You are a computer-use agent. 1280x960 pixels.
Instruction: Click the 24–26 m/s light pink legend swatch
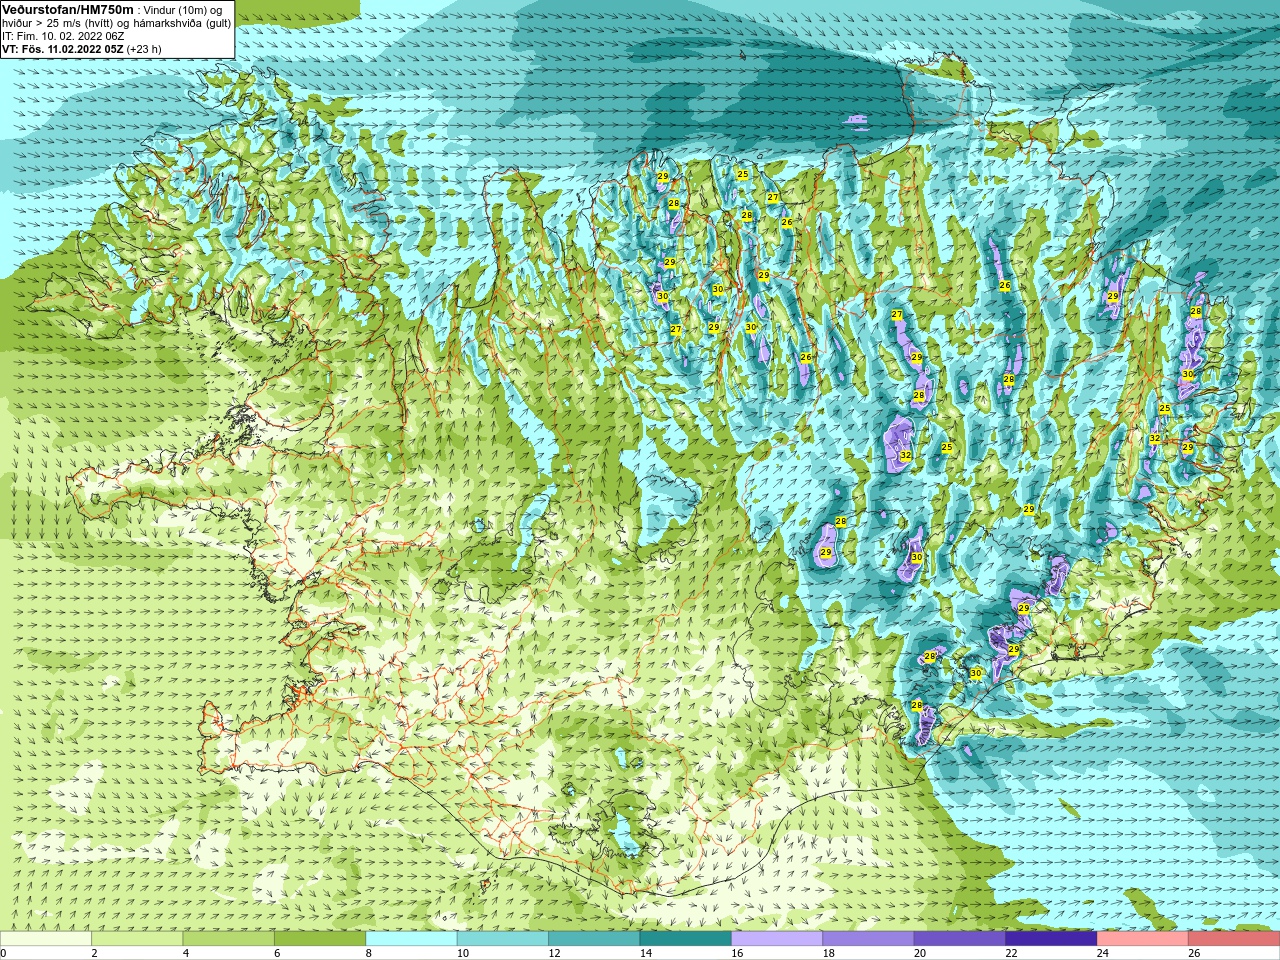(1142, 939)
